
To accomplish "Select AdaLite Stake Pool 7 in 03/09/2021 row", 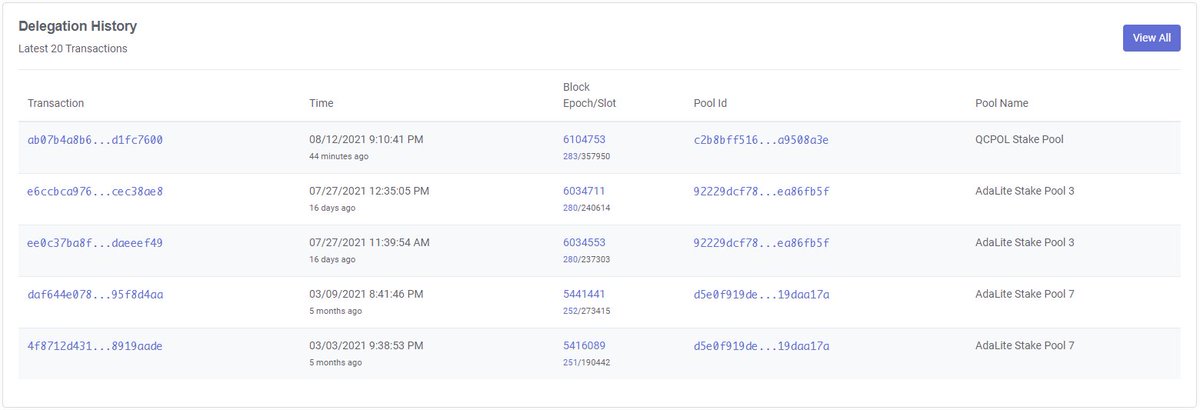I will coord(1025,294).
